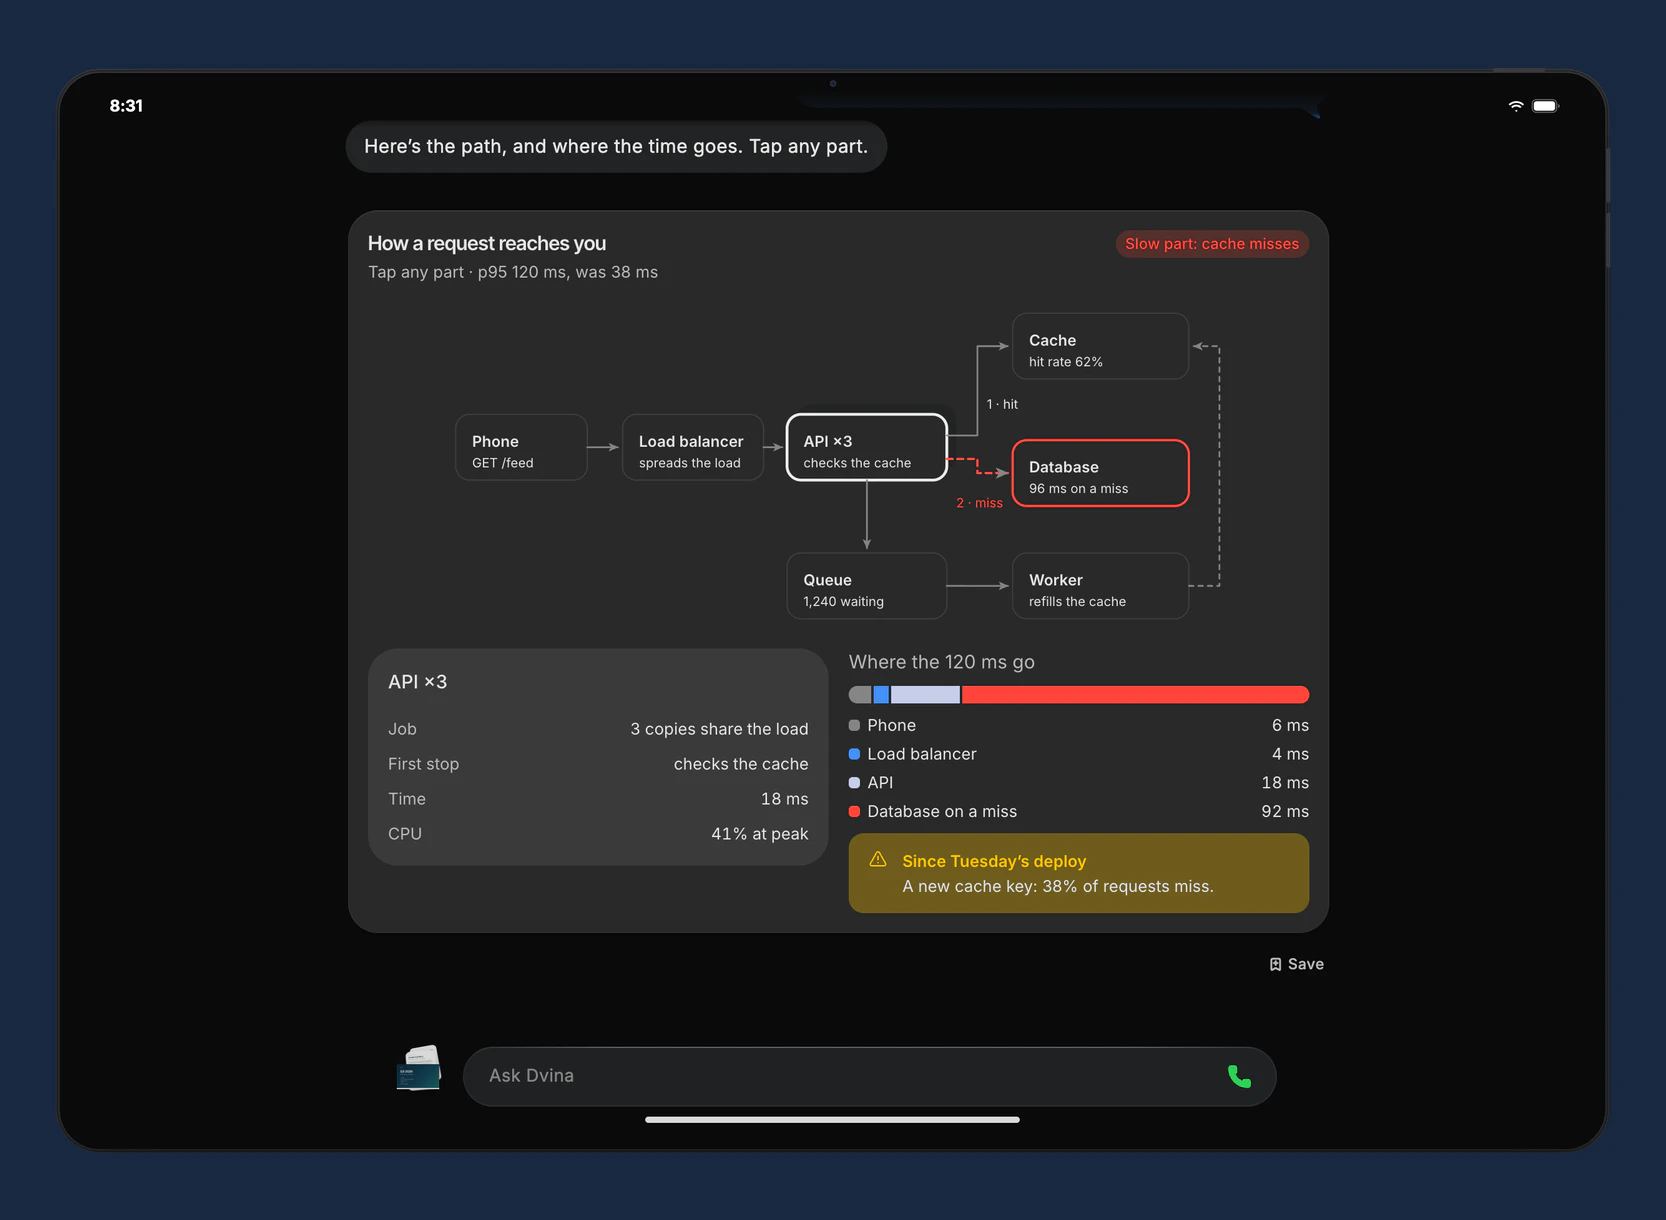Click the "How a request reaches you" heading
The width and height of the screenshot is (1666, 1220).
click(x=487, y=243)
